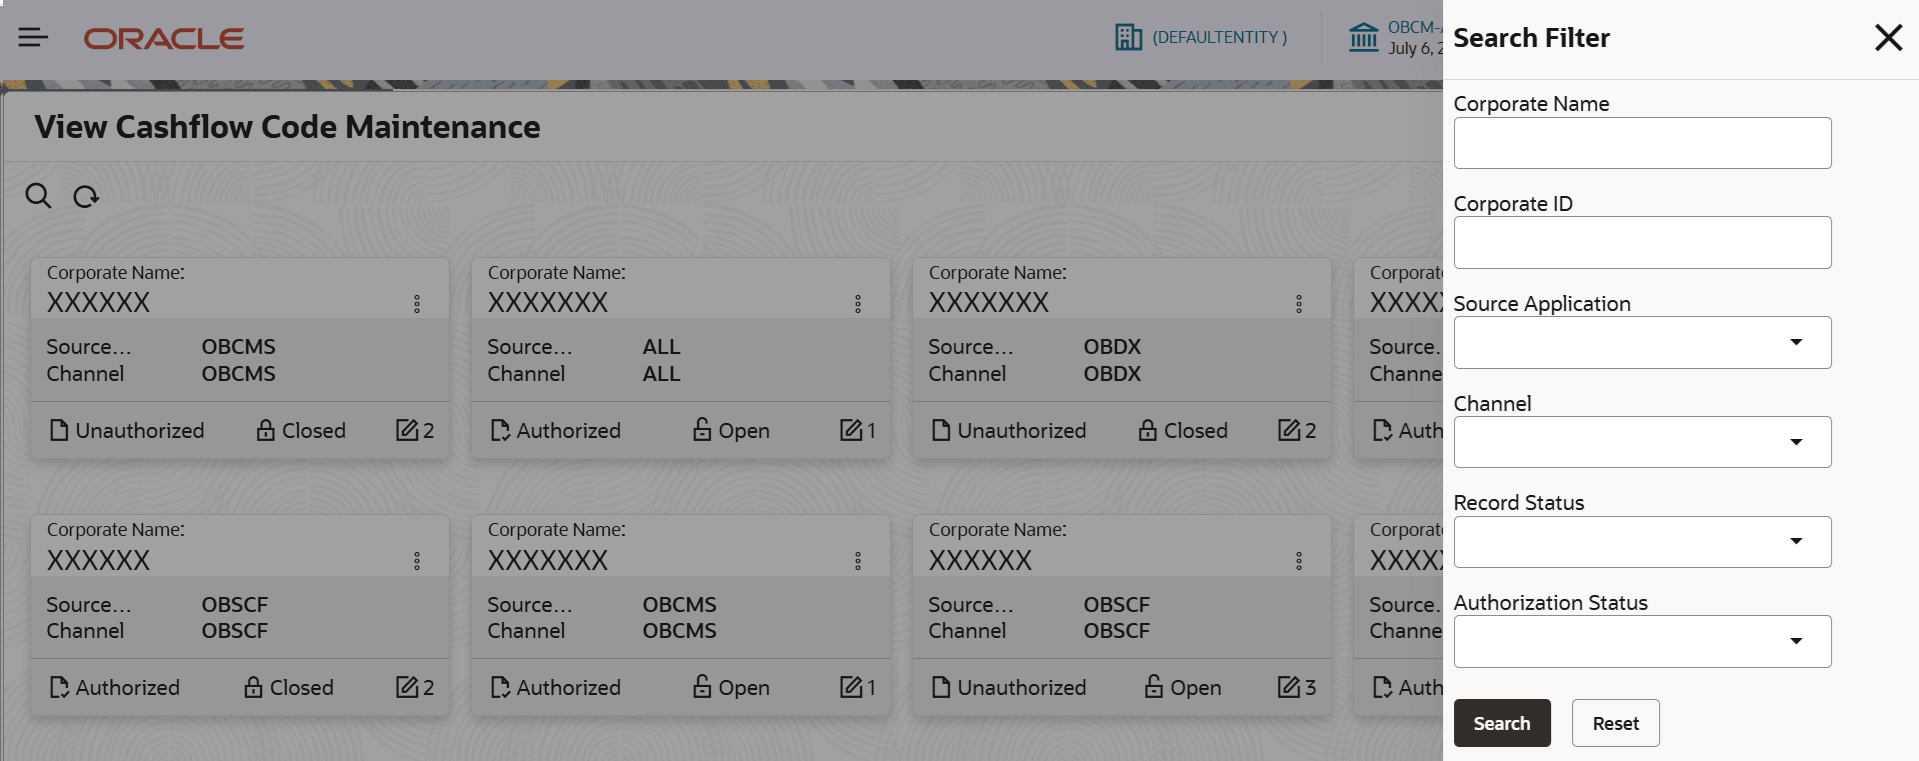This screenshot has height=761, width=1919.
Task: Click Closed lock icon on OBSCF Authorized card
Action: pos(254,687)
